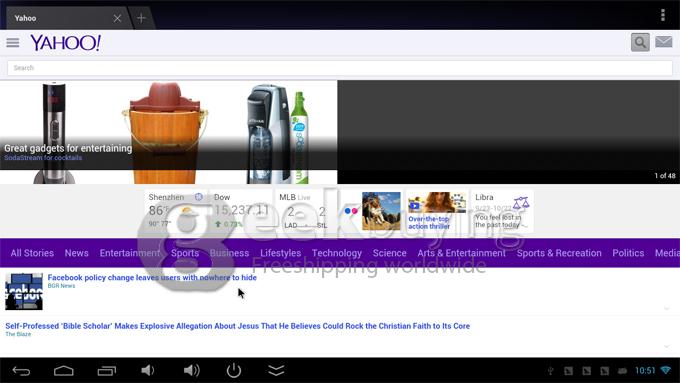Expand the Facebook policy story chevron
The image size is (680, 383).
(667, 308)
